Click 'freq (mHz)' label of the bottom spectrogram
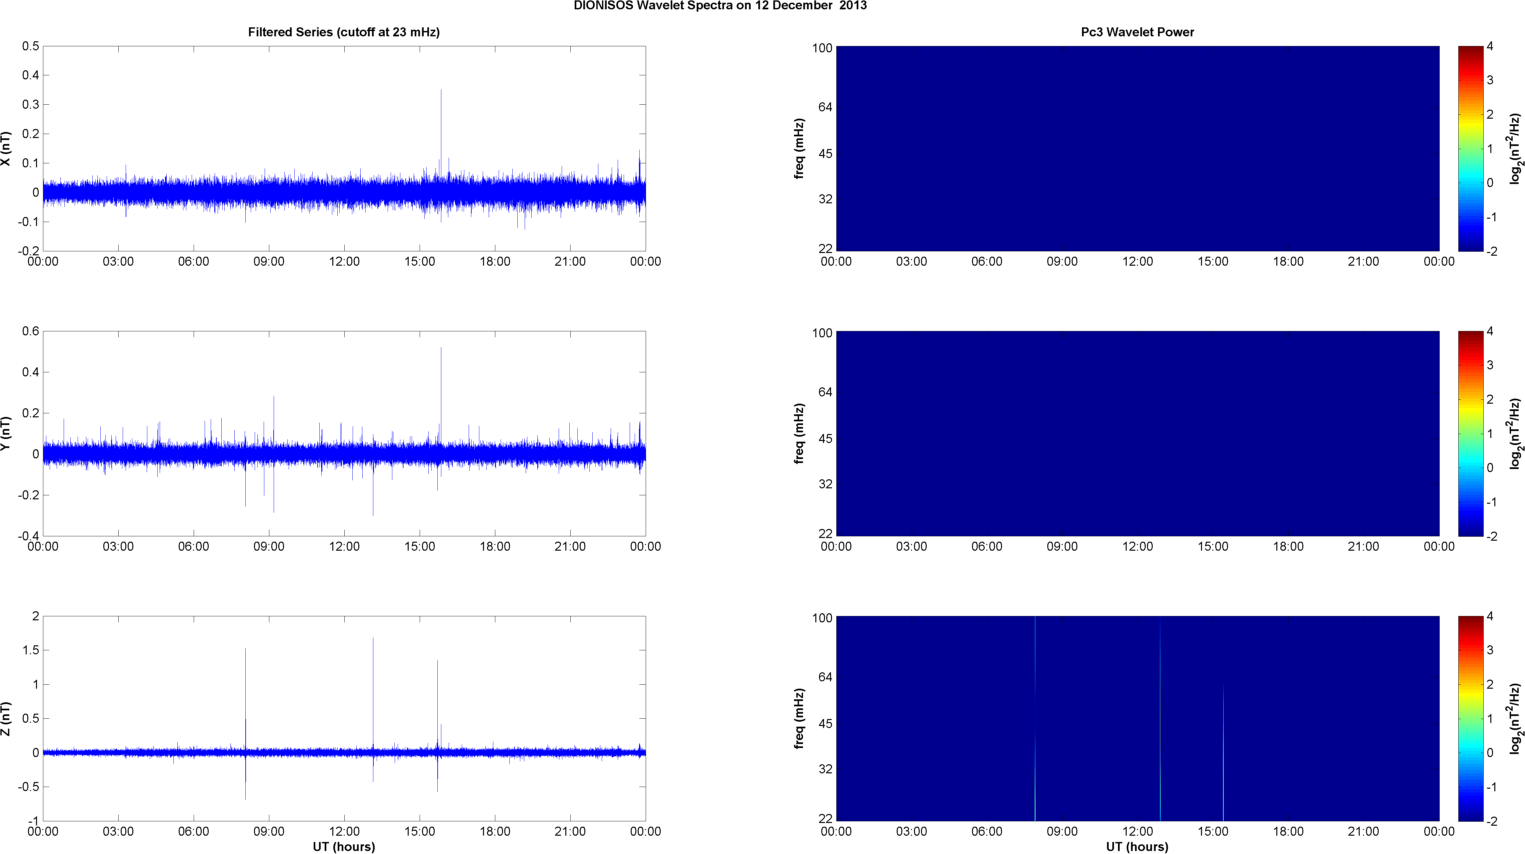 [x=799, y=719]
